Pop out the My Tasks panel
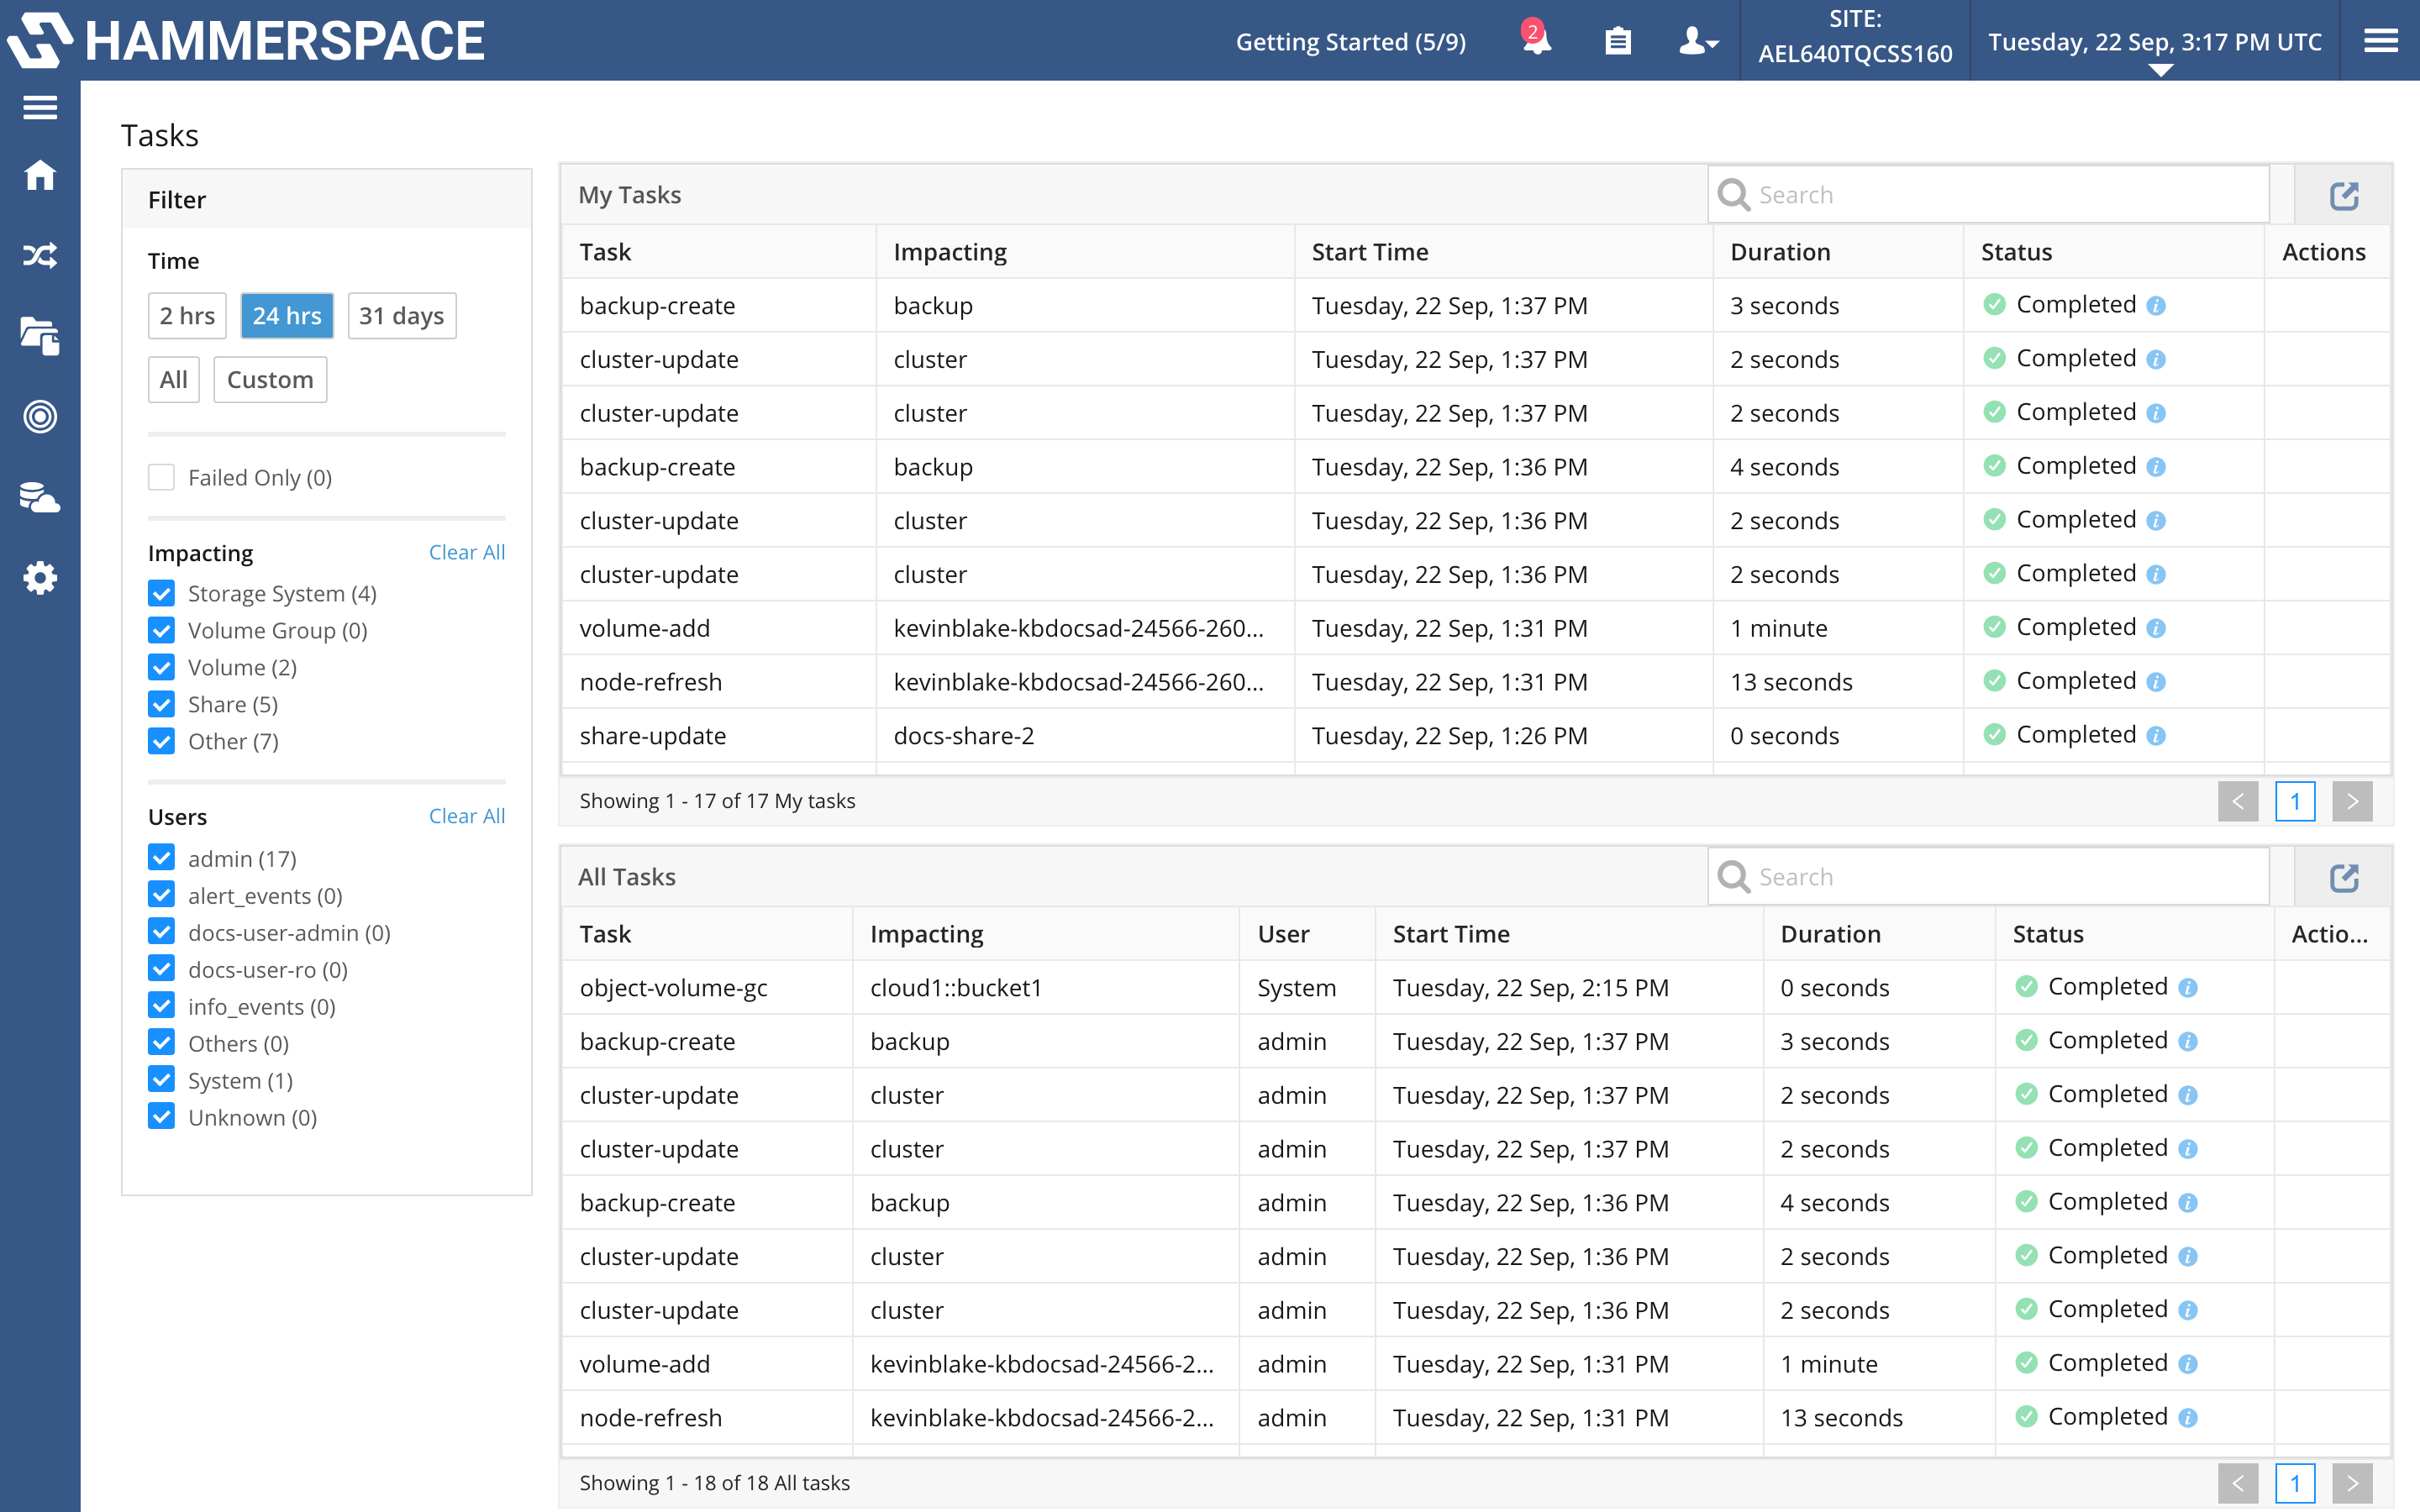 pyautogui.click(x=2344, y=195)
